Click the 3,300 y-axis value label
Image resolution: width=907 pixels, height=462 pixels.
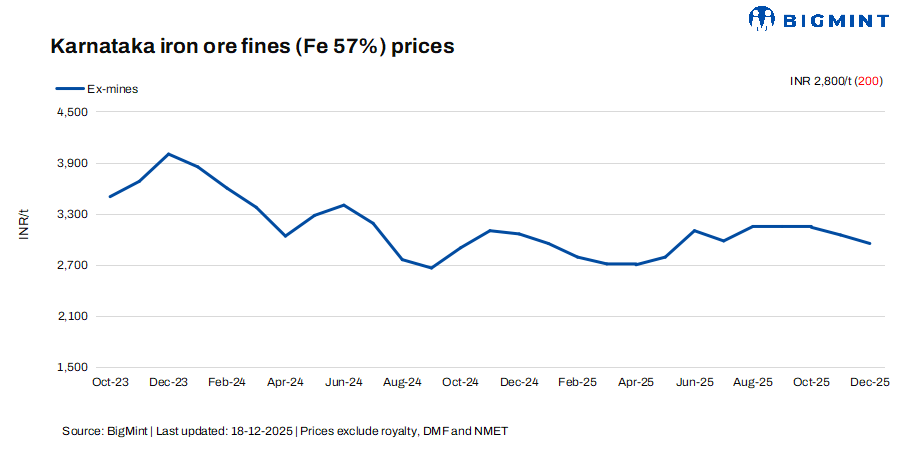click(74, 215)
